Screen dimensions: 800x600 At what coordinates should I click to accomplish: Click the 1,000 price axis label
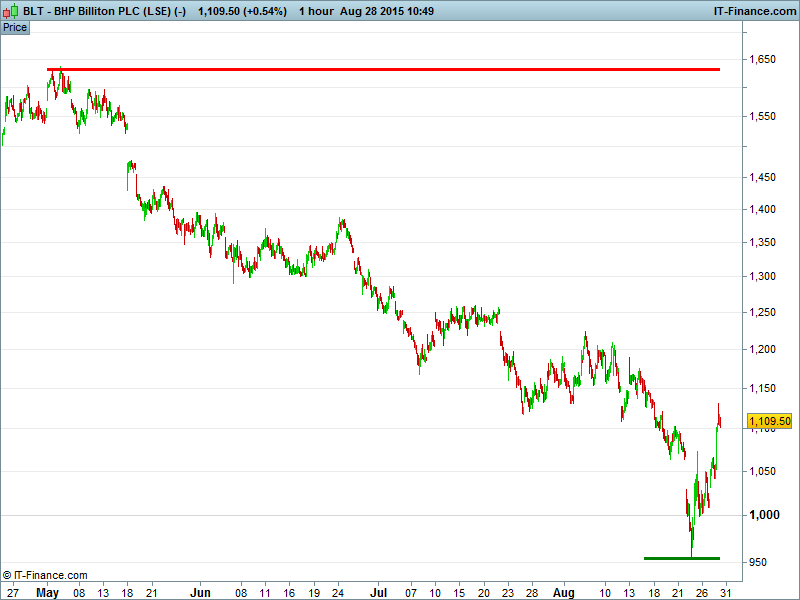[762, 515]
